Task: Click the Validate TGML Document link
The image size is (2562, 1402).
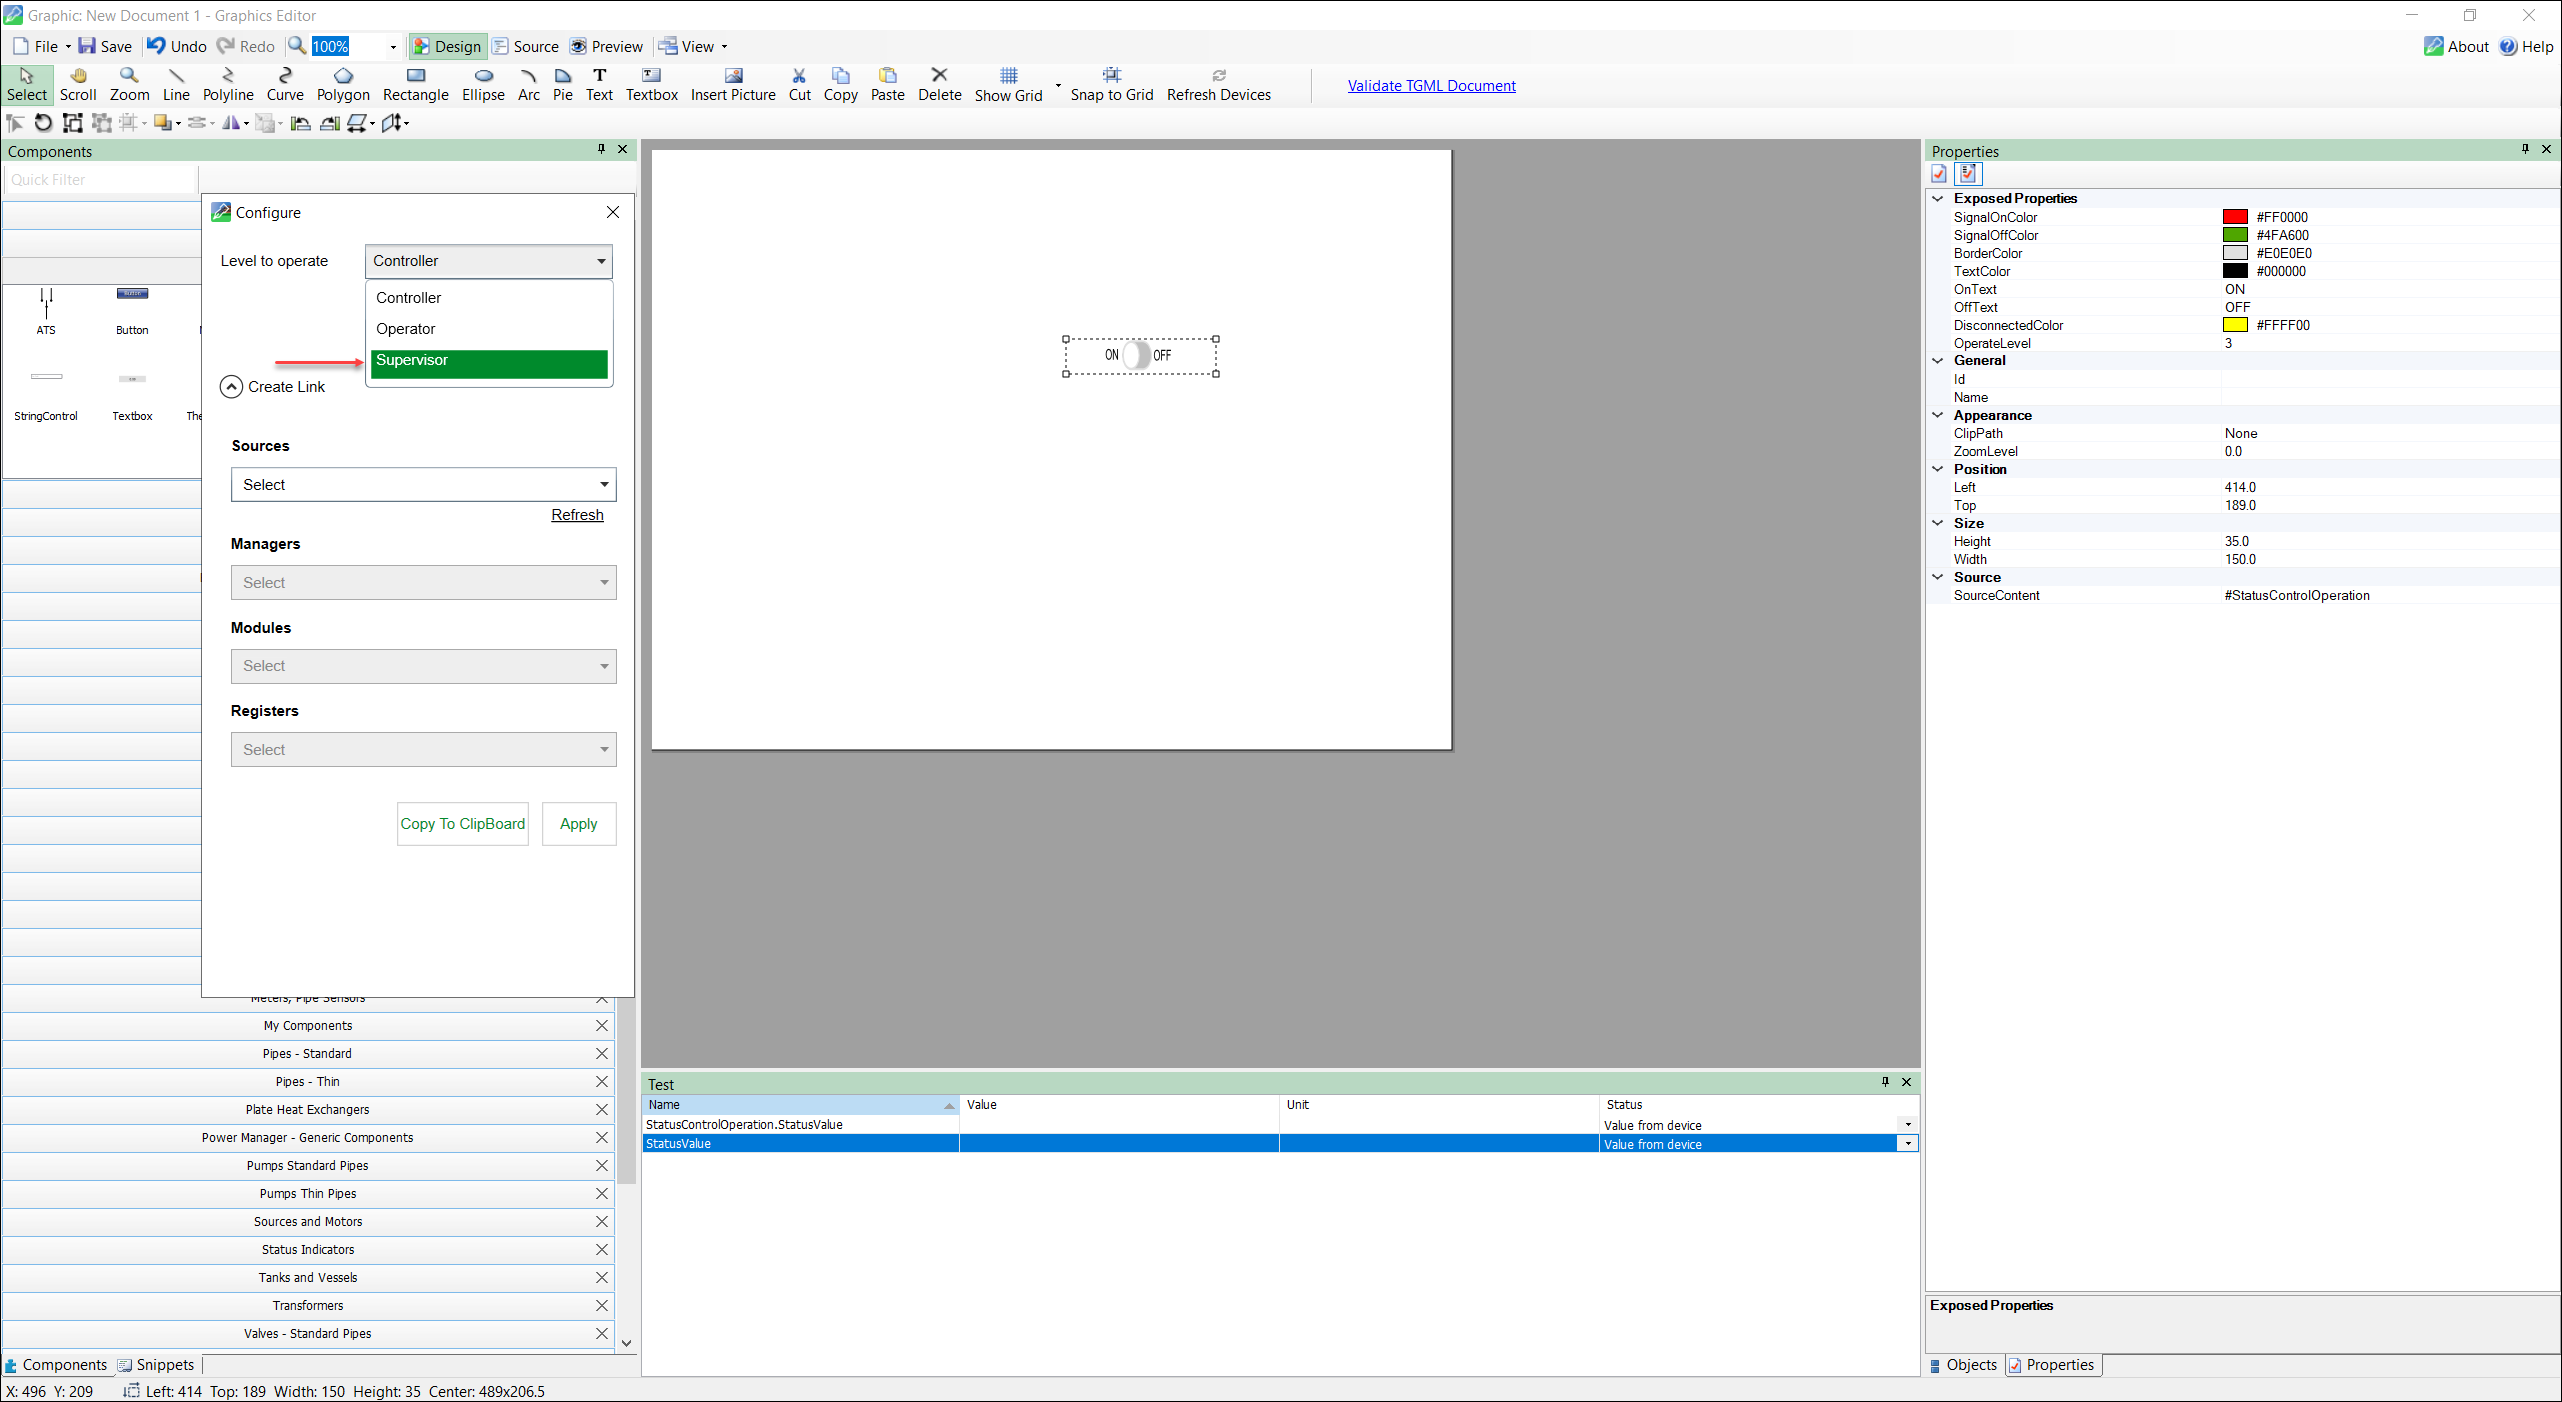Action: coord(1431,86)
